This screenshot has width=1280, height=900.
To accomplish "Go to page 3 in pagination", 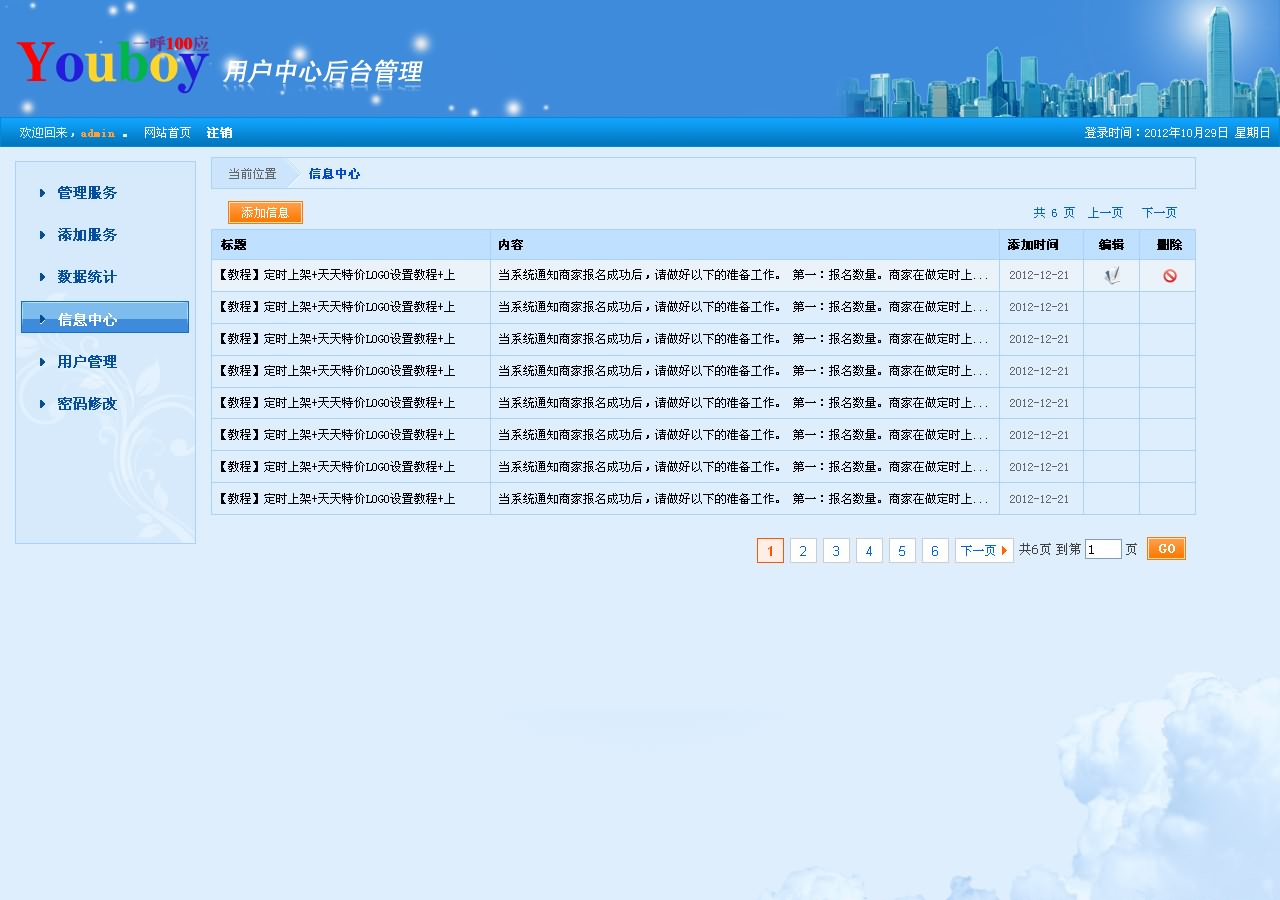I will pyautogui.click(x=836, y=551).
